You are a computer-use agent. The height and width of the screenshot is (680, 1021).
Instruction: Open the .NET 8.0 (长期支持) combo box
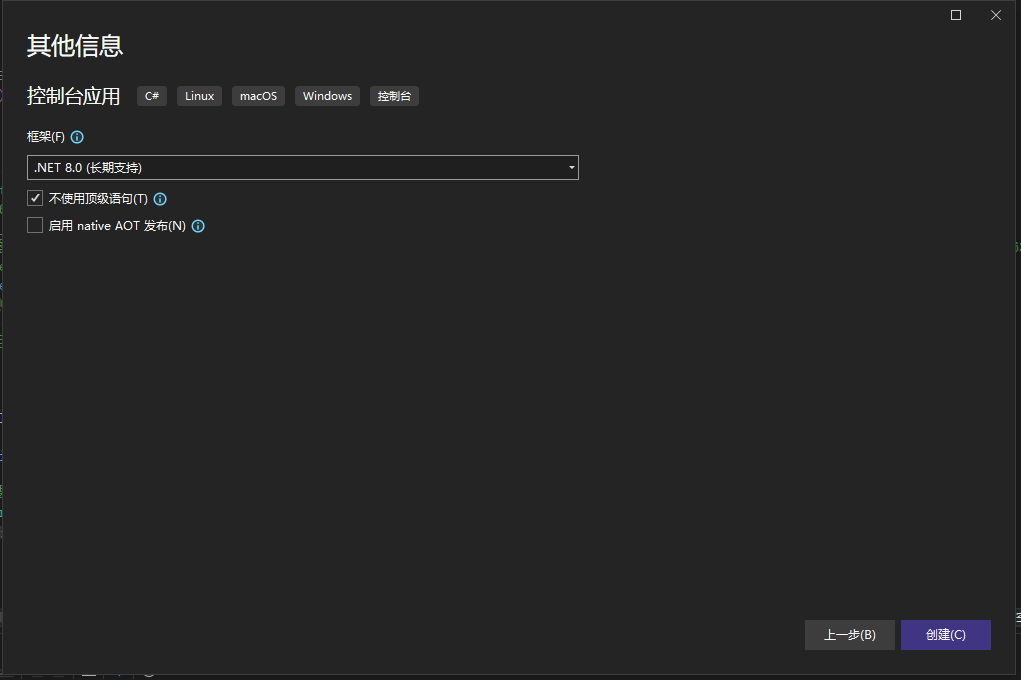(300, 168)
